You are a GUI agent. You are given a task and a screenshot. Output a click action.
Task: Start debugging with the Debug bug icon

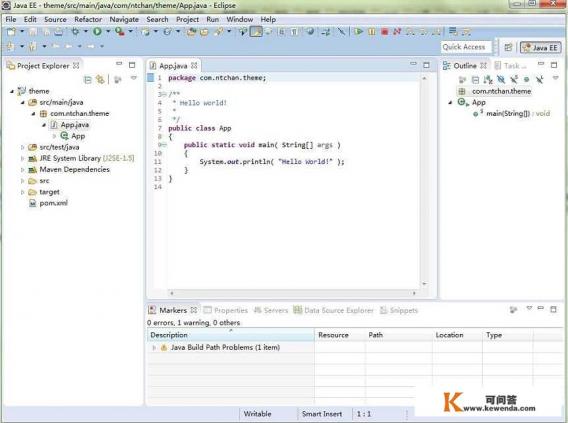coord(75,32)
